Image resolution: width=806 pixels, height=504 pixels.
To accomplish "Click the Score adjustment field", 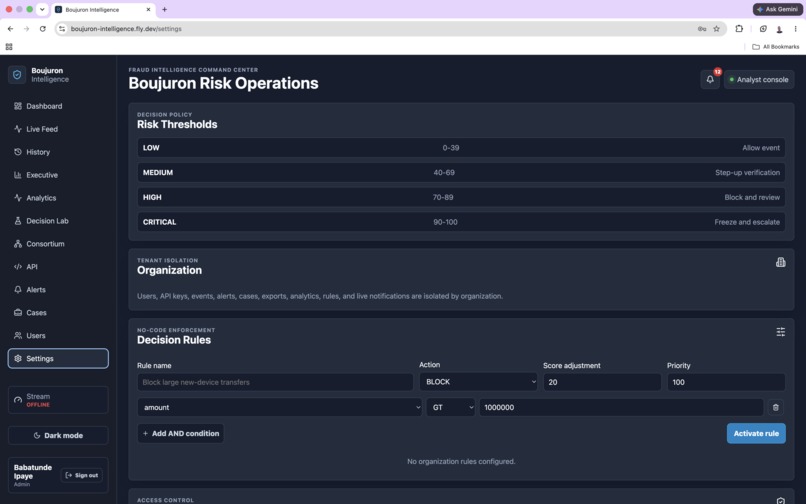I will (x=601, y=382).
